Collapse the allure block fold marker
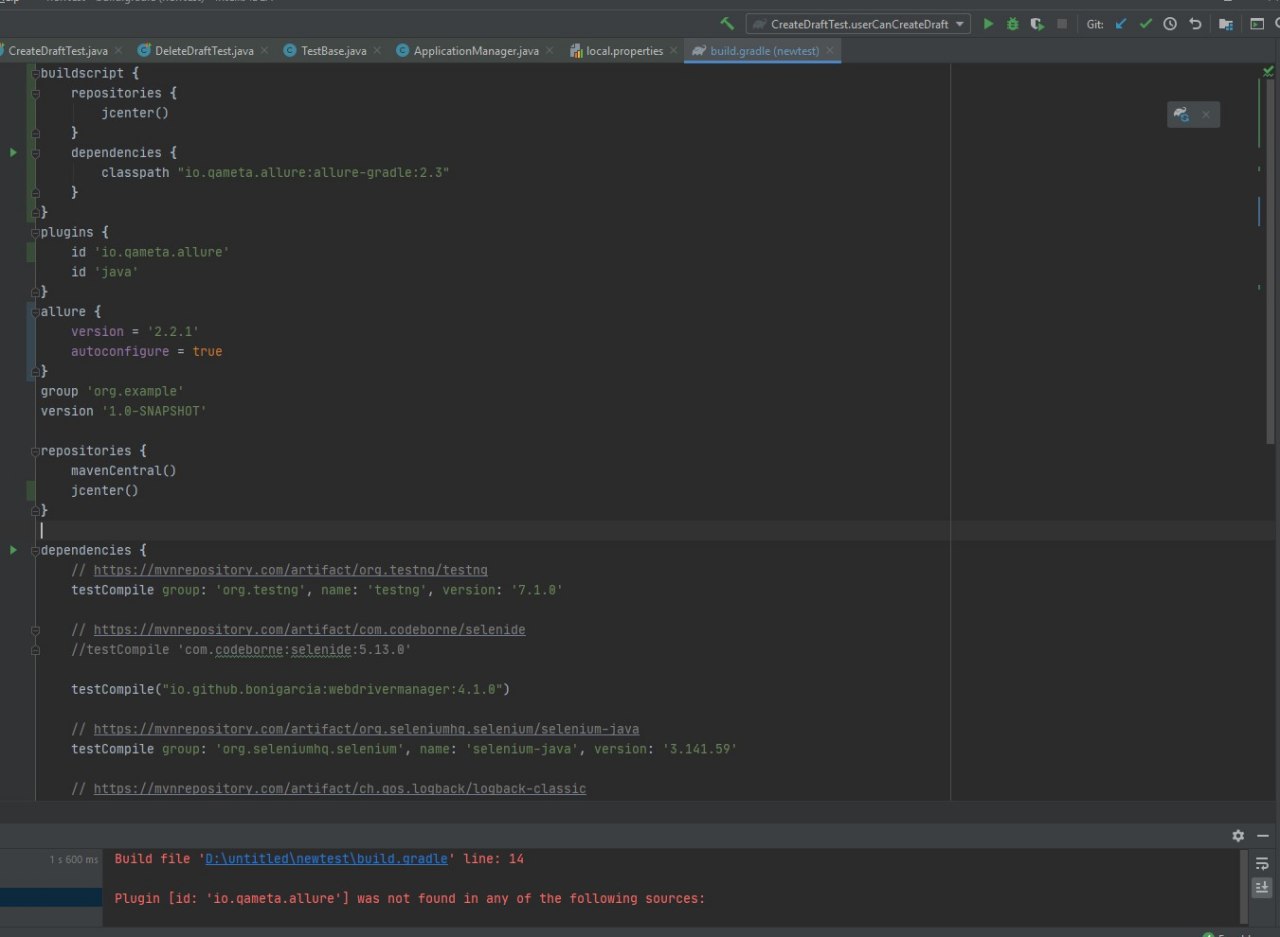1280x937 pixels. 34,312
